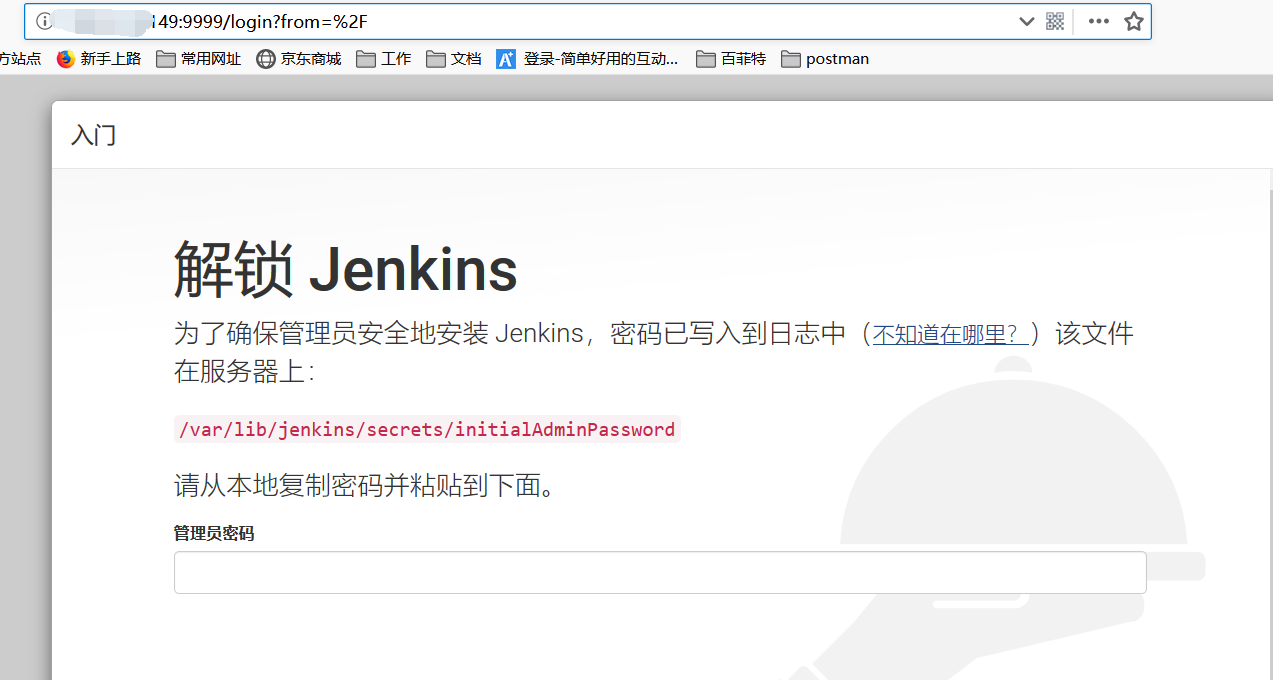1273x680 pixels.
Task: Open the 登录-简单好用的互动 bookmark
Action: click(588, 59)
